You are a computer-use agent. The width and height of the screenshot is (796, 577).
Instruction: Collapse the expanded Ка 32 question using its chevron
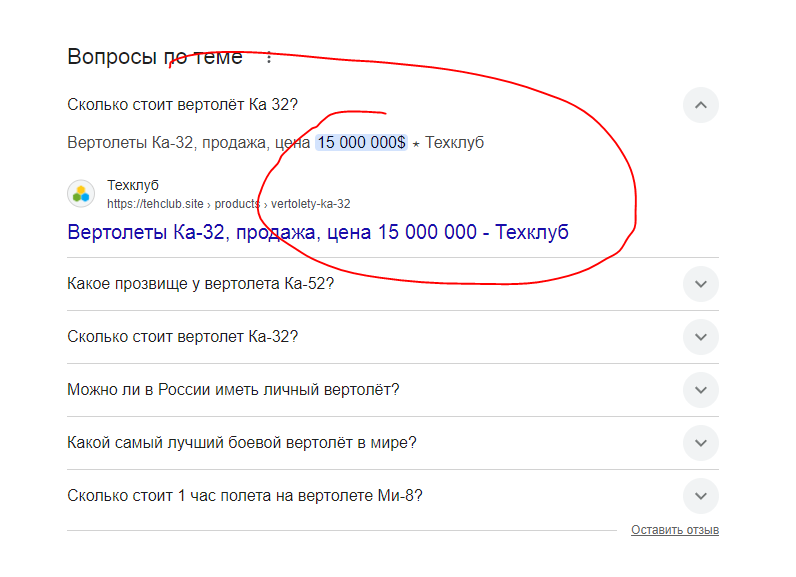701,105
